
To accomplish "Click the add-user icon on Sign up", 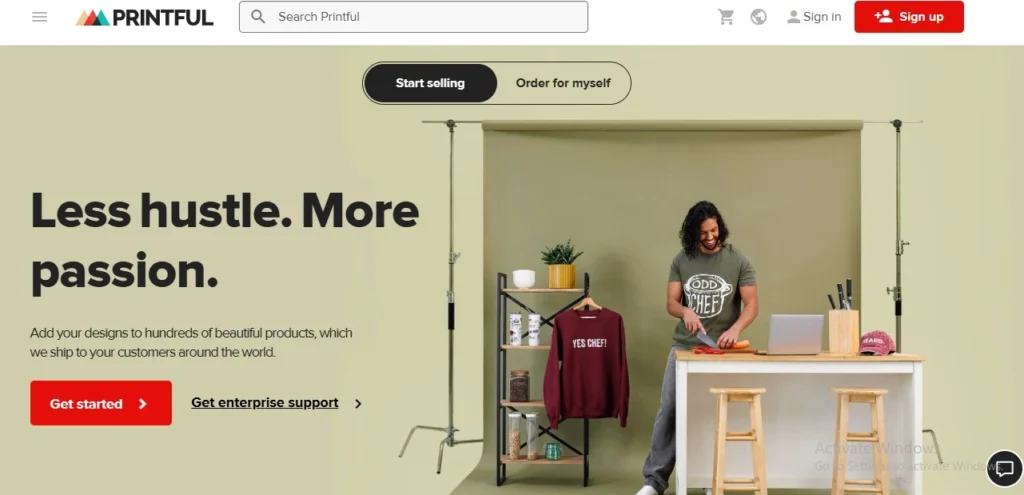I will 883,16.
